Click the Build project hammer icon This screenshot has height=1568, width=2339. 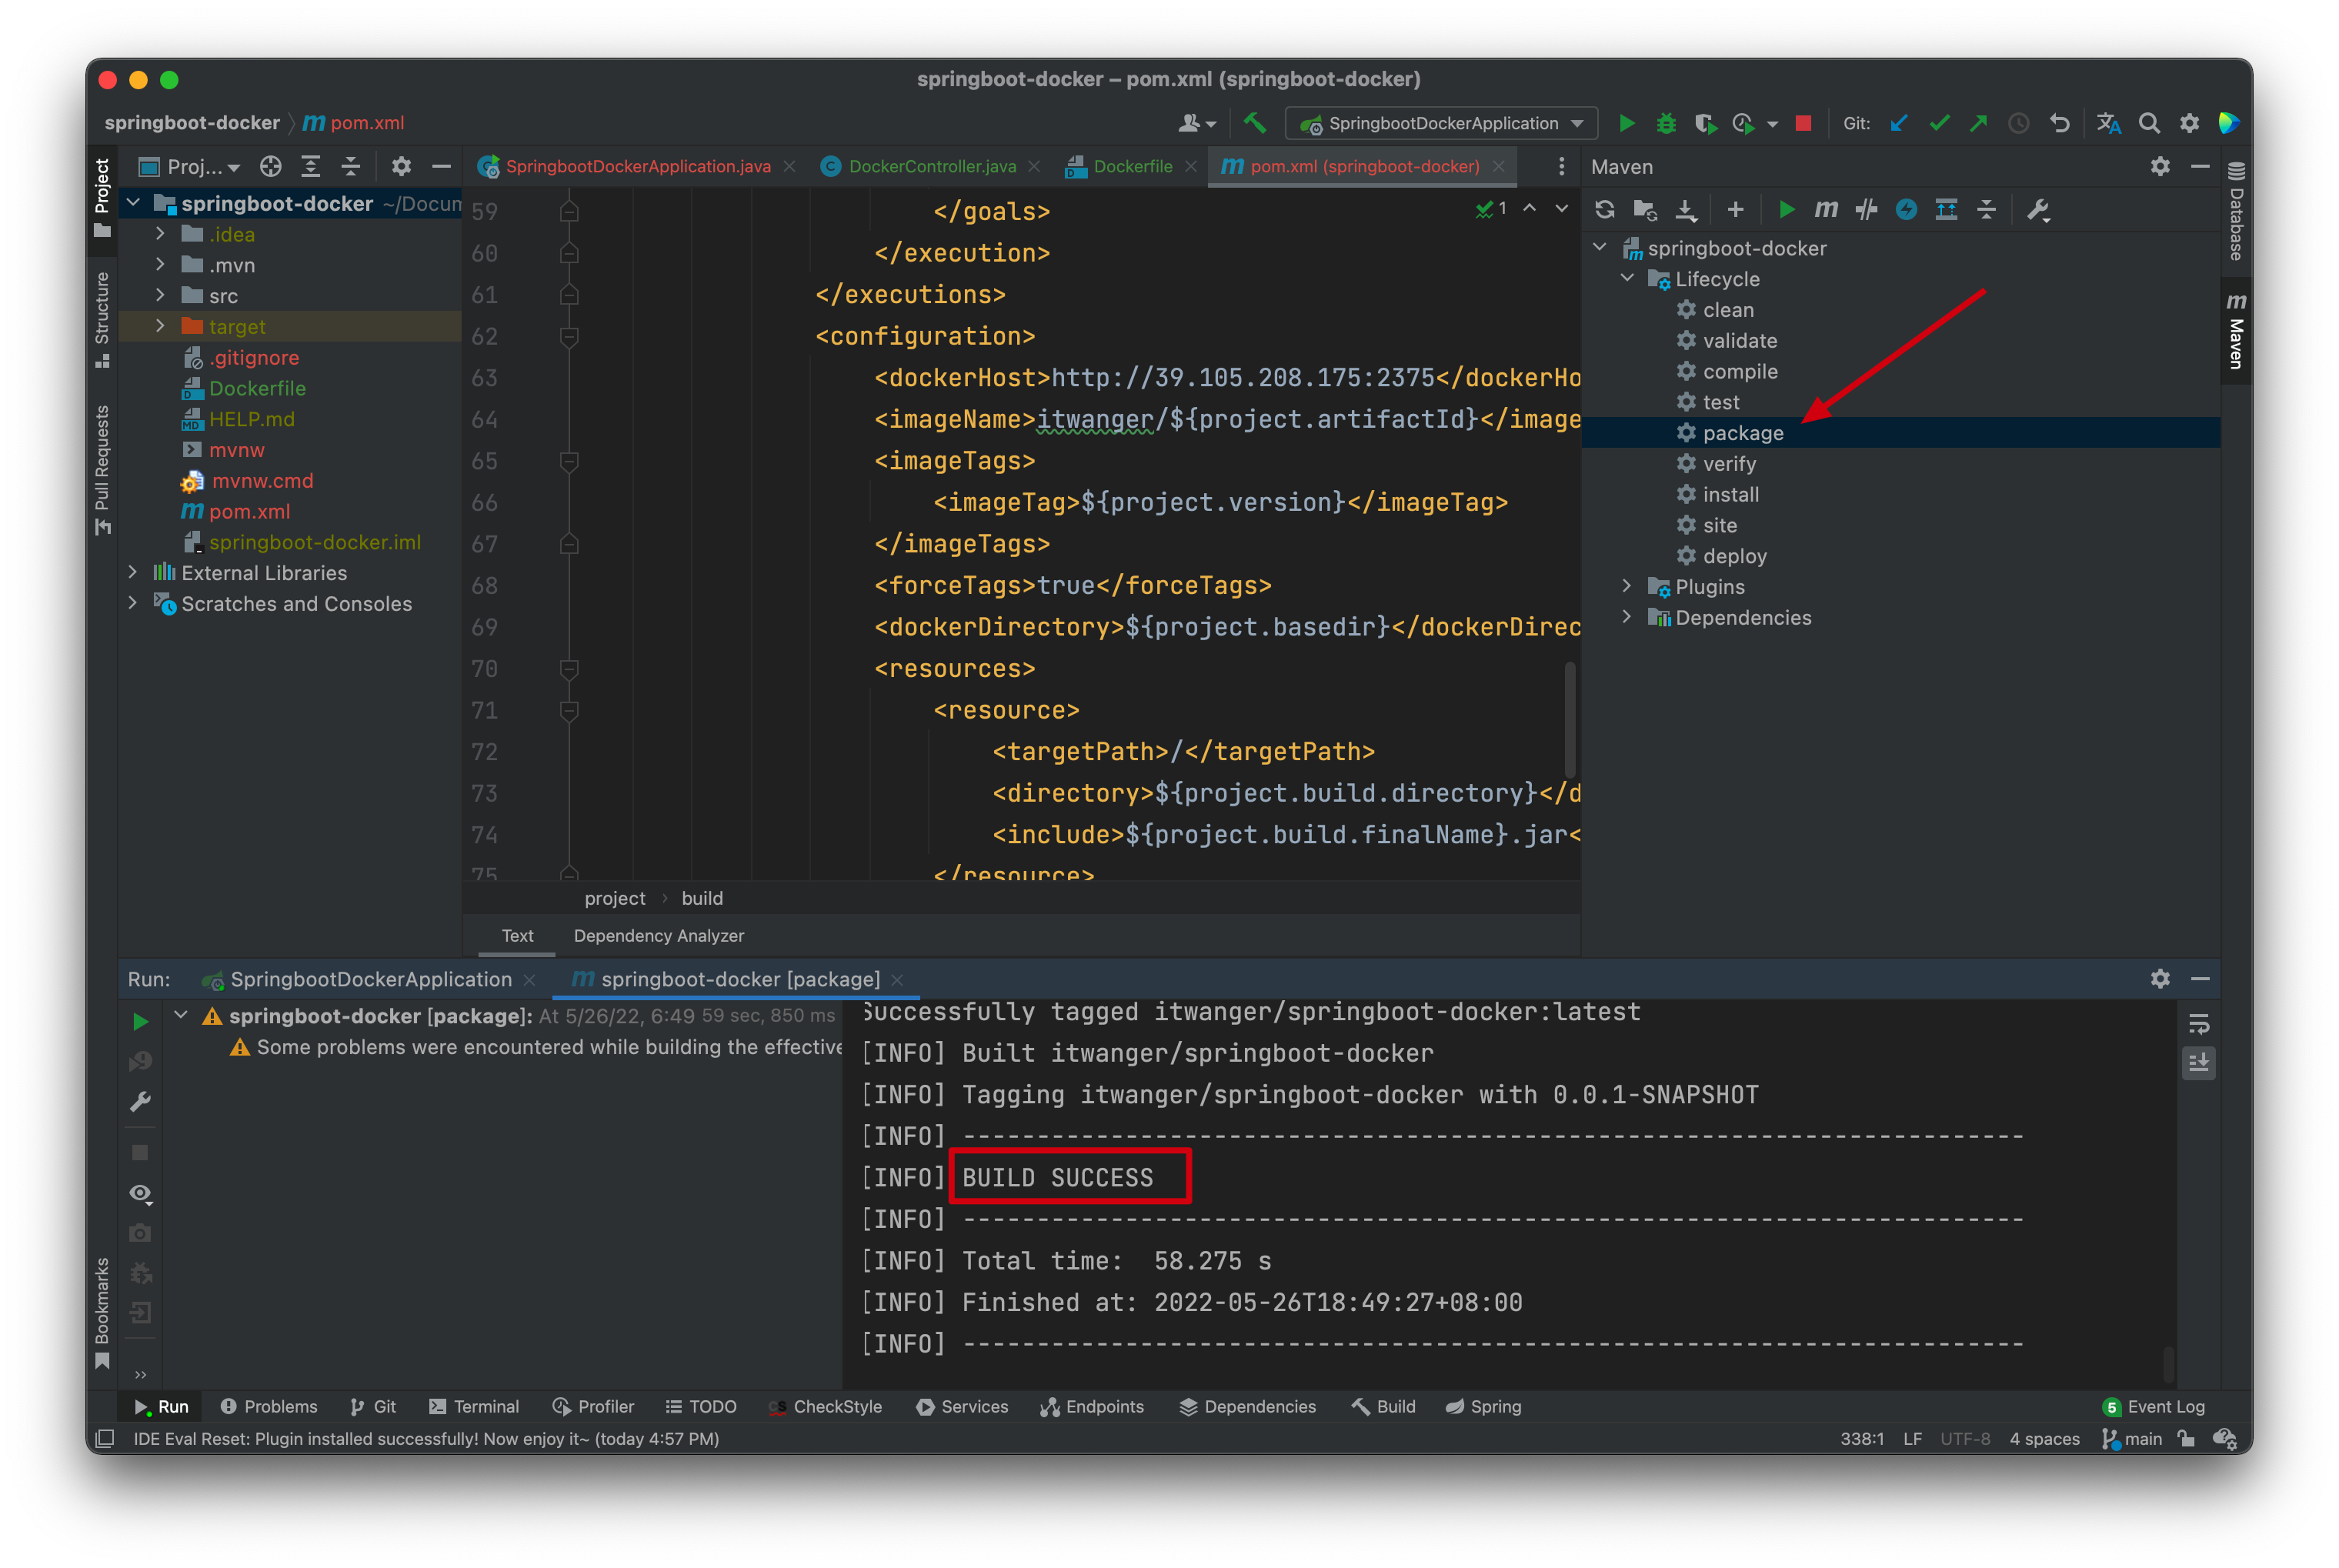[x=1254, y=123]
